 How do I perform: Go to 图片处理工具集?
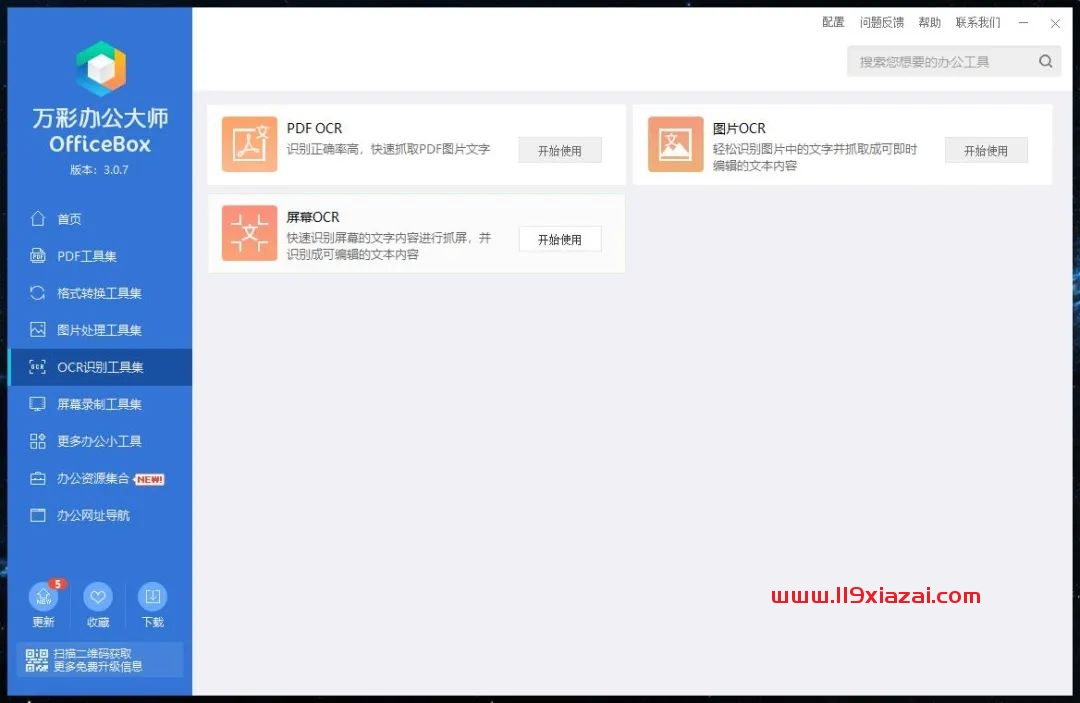point(101,329)
